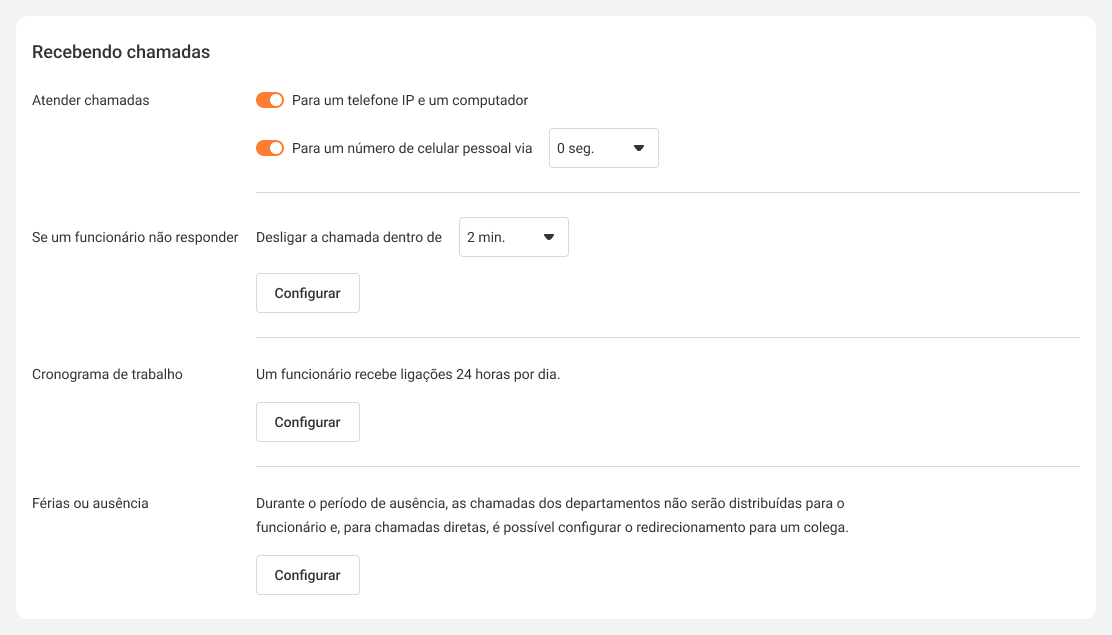The width and height of the screenshot is (1112, 635).
Task: Select the 'Cronograma de trabalho' label
Action: tap(108, 374)
